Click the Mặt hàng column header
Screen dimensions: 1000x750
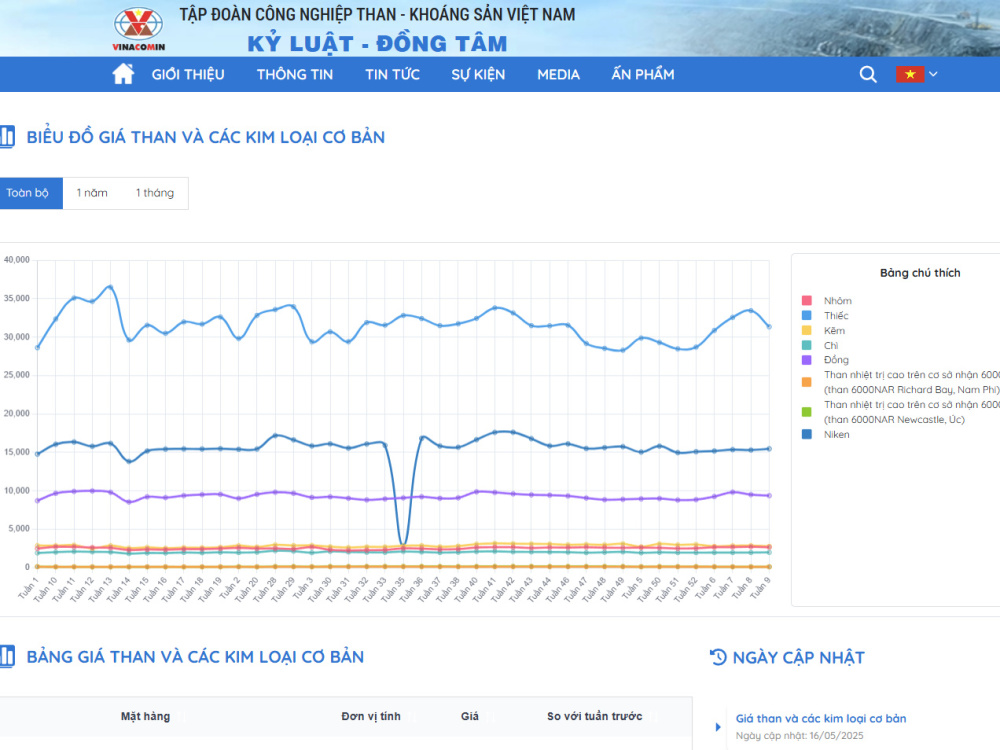click(x=145, y=716)
